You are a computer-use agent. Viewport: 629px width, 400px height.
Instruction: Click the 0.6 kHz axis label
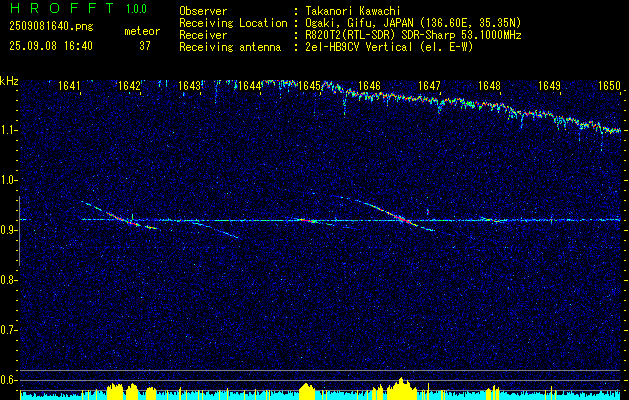click(8, 380)
